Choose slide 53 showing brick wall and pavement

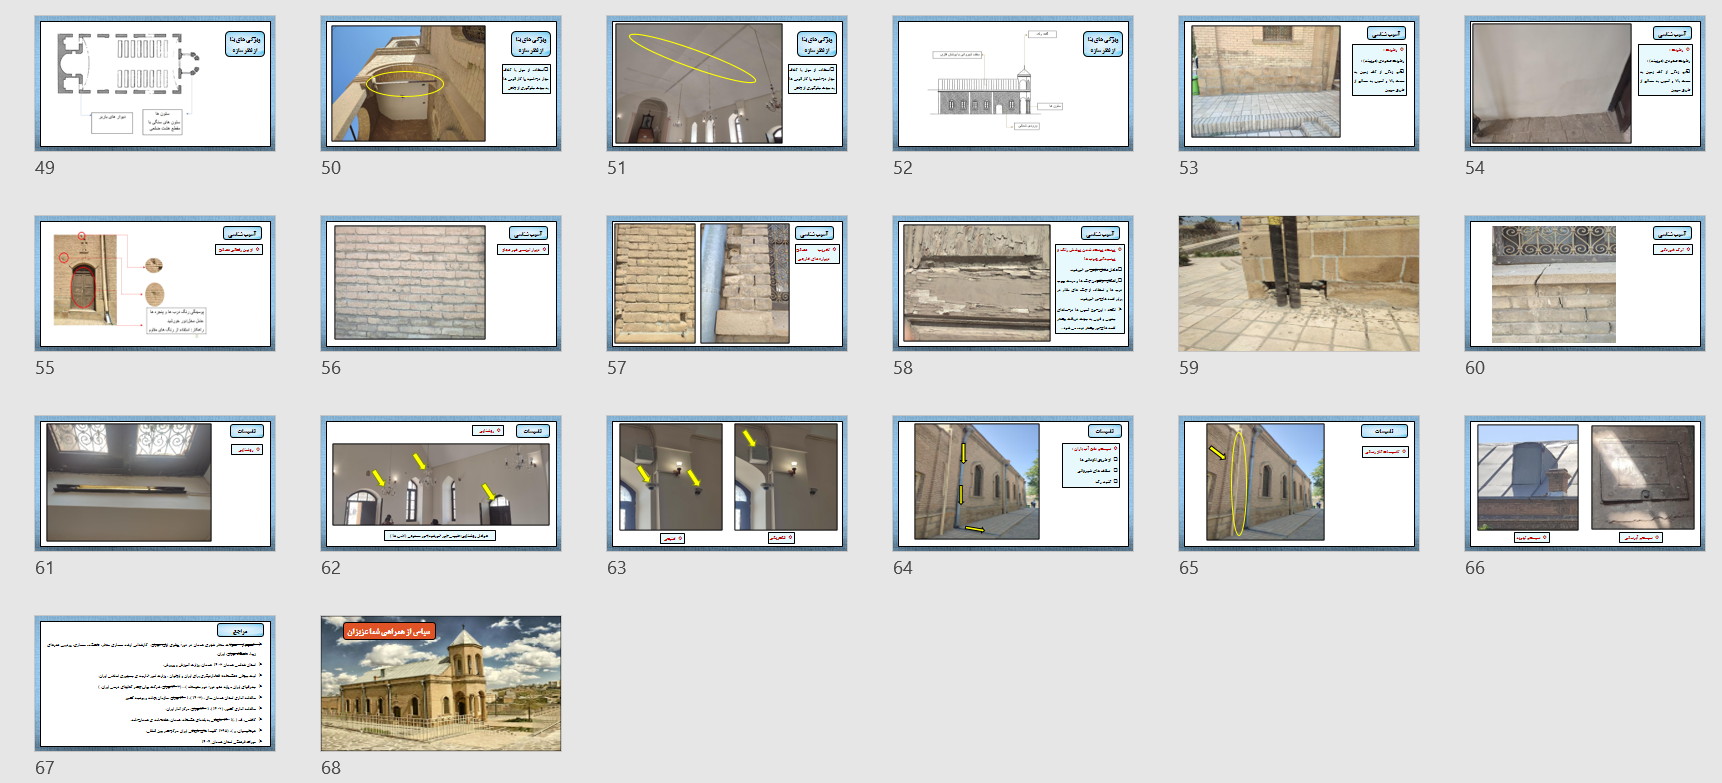[1299, 83]
